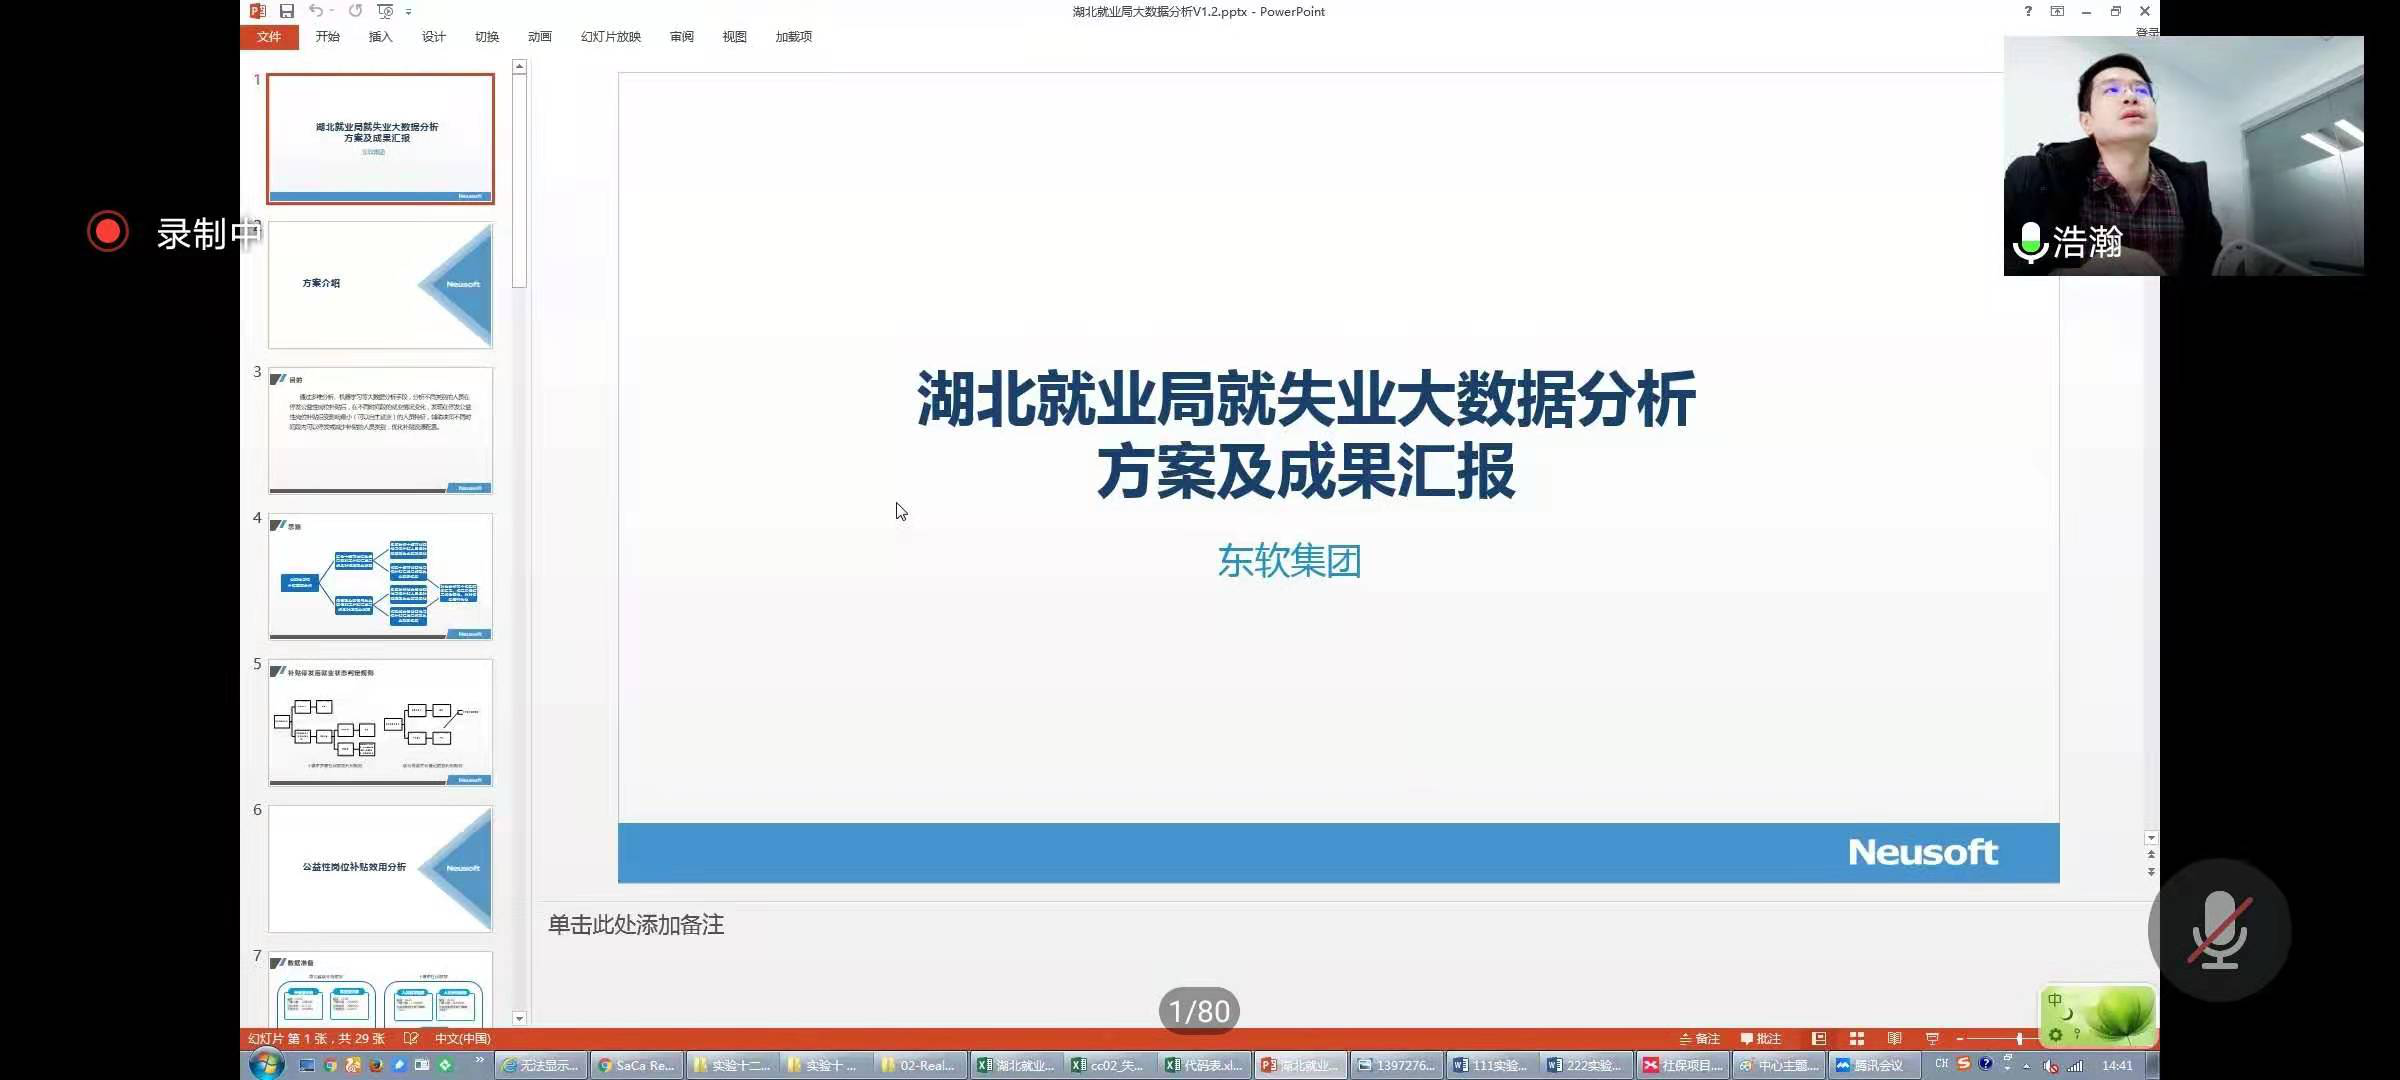Switch to Reading view icon
This screenshot has height=1080, width=2400.
pyautogui.click(x=1894, y=1038)
